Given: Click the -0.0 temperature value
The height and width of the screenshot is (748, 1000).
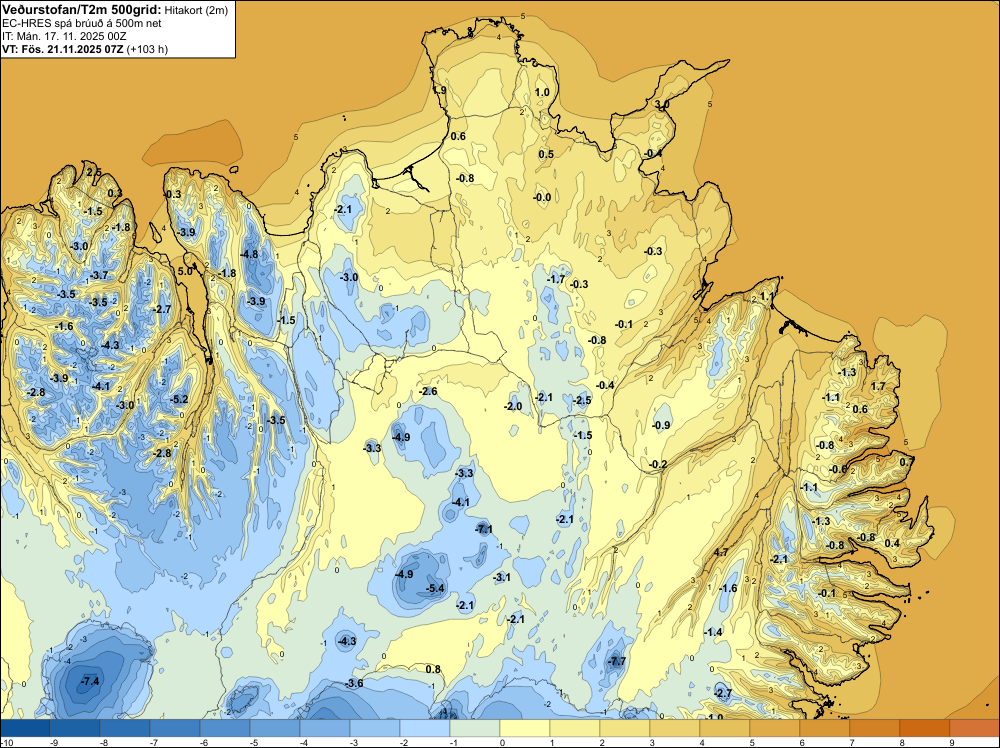Looking at the screenshot, I should (x=542, y=197).
